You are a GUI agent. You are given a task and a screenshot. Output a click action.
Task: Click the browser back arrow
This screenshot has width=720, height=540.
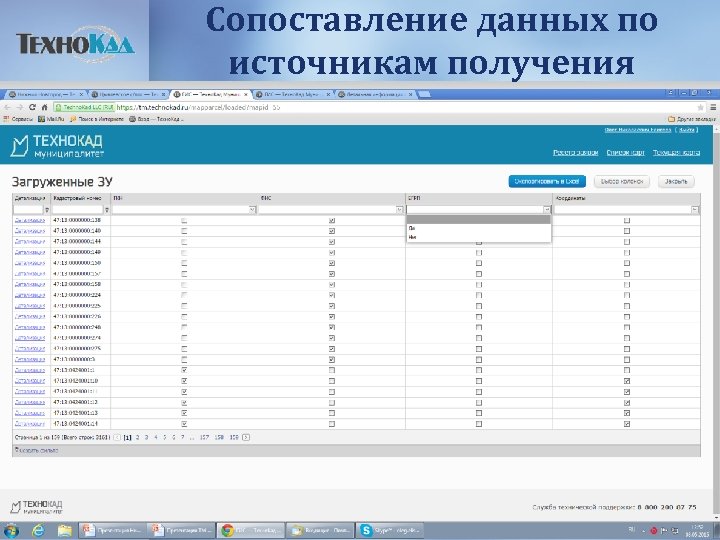click(x=7, y=107)
